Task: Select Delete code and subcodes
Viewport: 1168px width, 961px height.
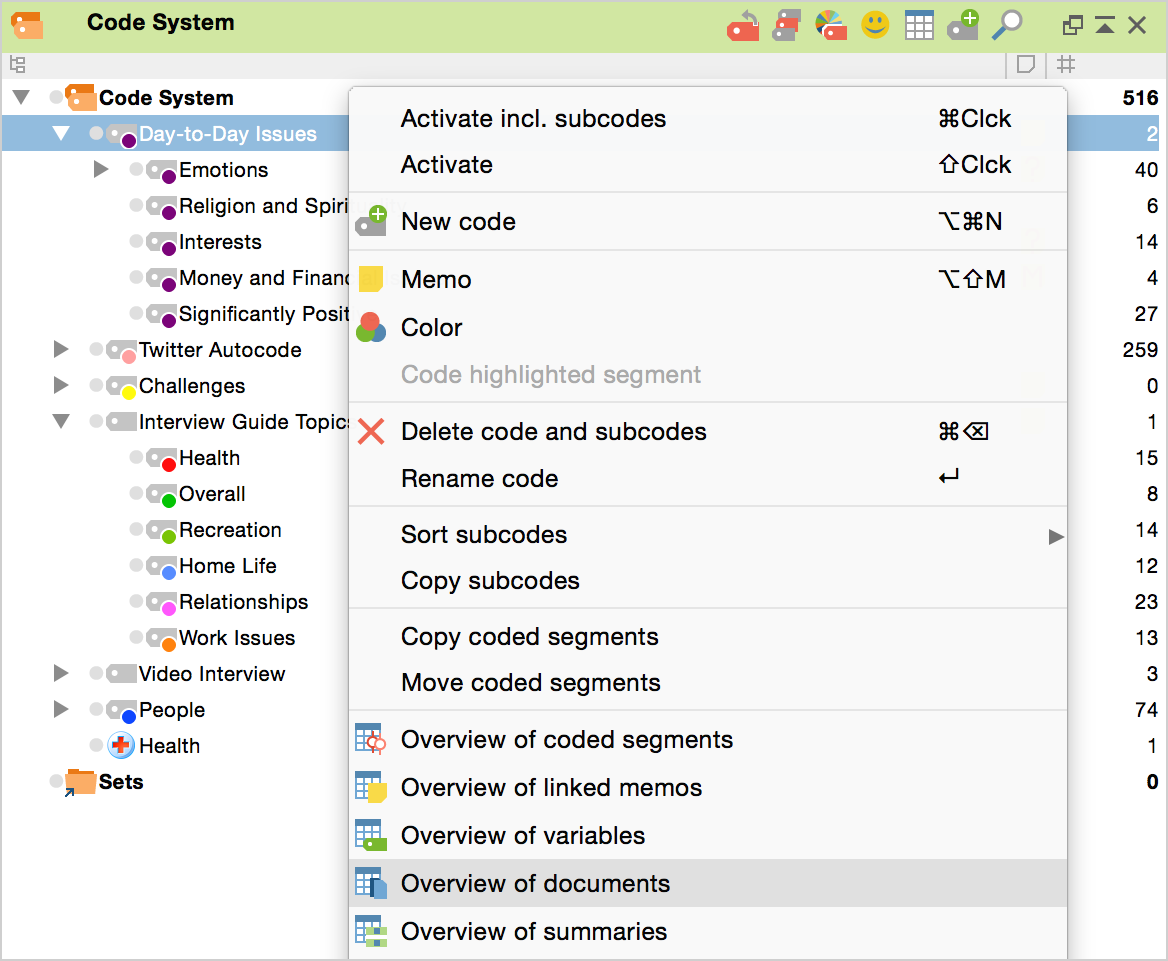Action: (553, 432)
